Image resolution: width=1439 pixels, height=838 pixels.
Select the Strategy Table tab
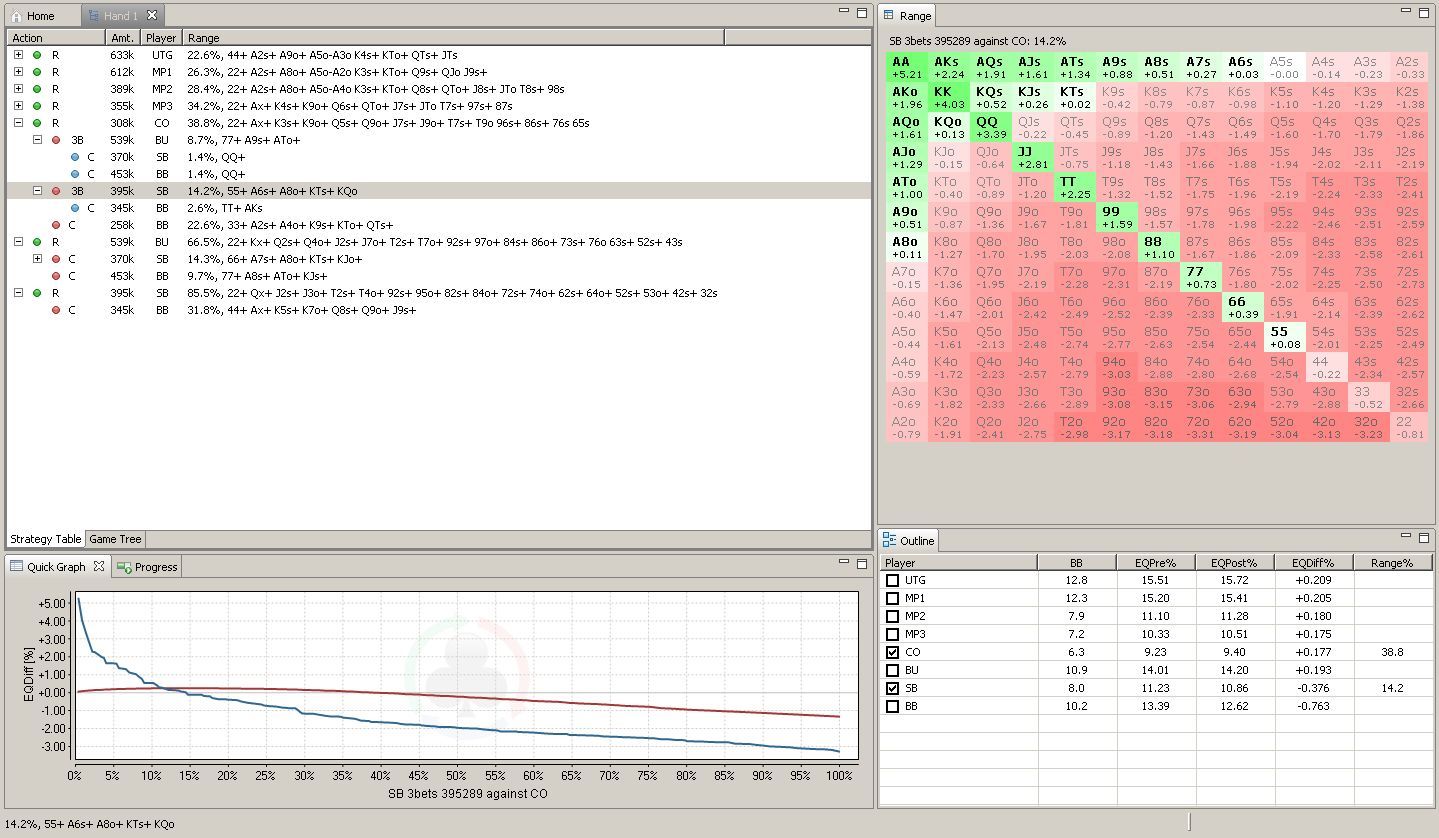46,539
